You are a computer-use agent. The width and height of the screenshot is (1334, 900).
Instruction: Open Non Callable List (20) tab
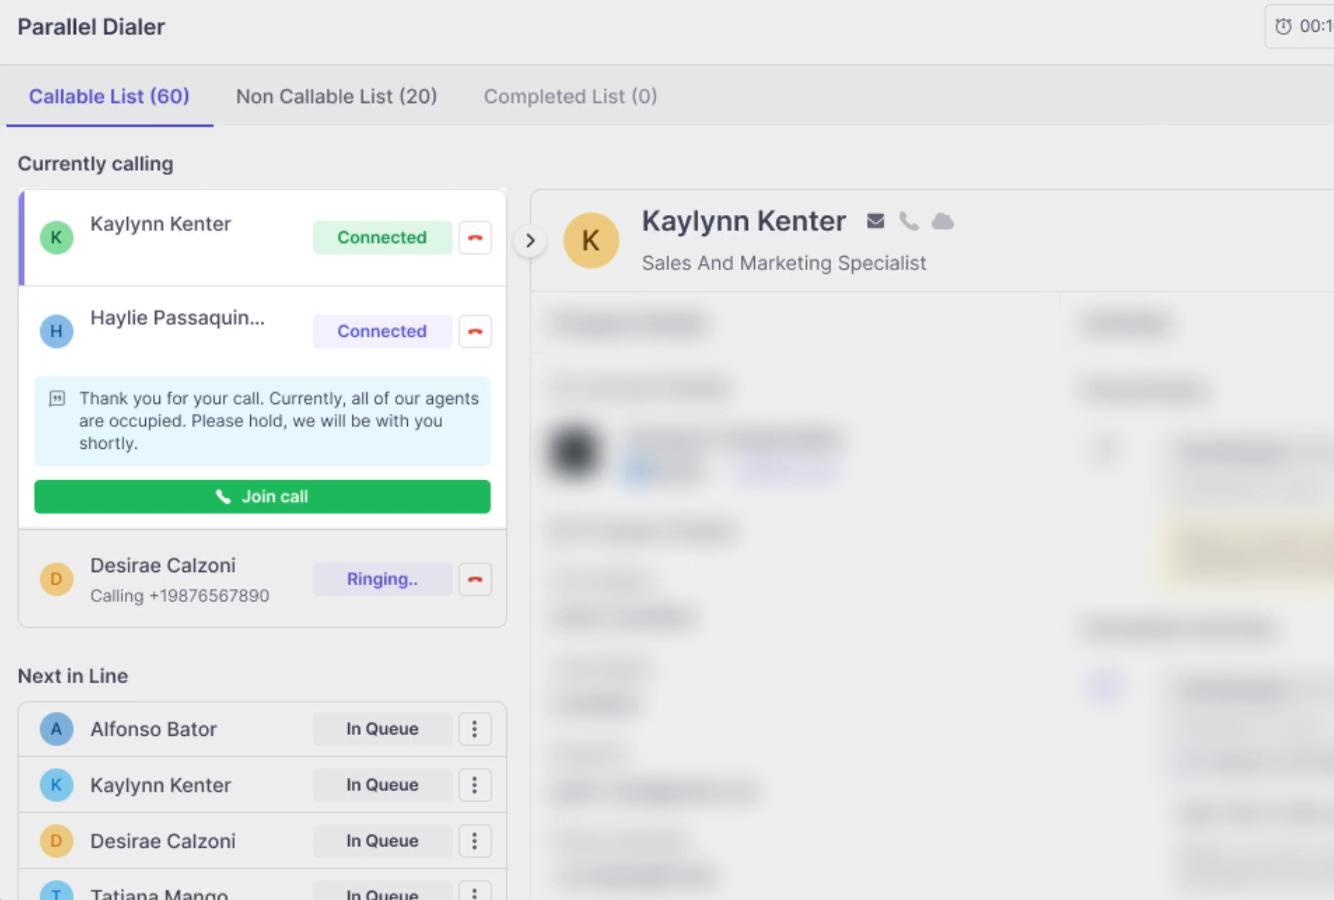click(336, 96)
